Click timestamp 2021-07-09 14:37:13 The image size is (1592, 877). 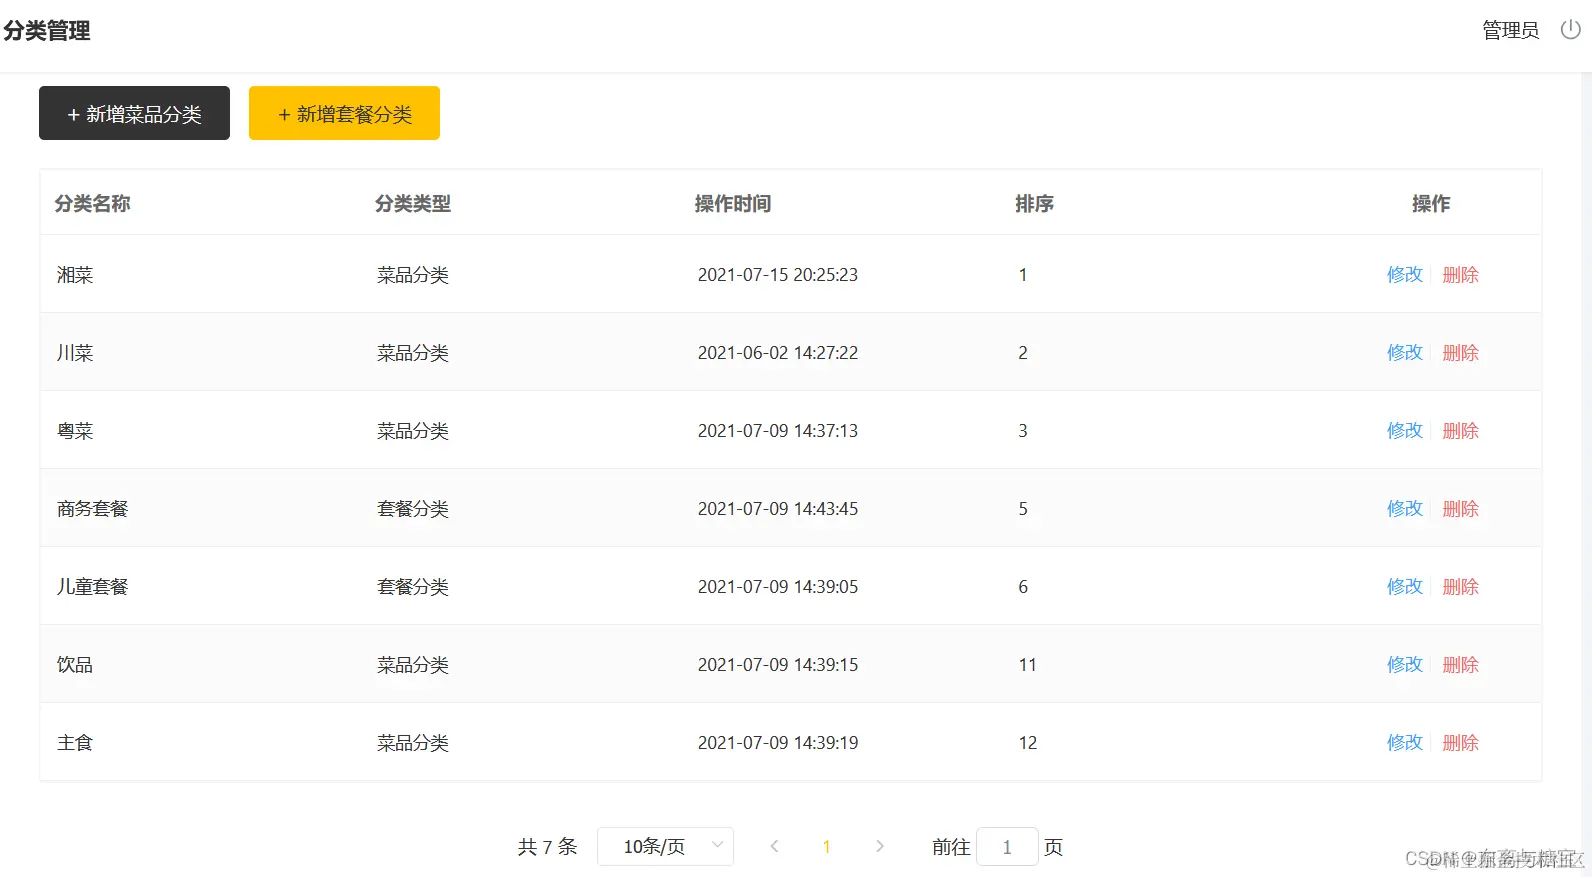pyautogui.click(x=777, y=430)
